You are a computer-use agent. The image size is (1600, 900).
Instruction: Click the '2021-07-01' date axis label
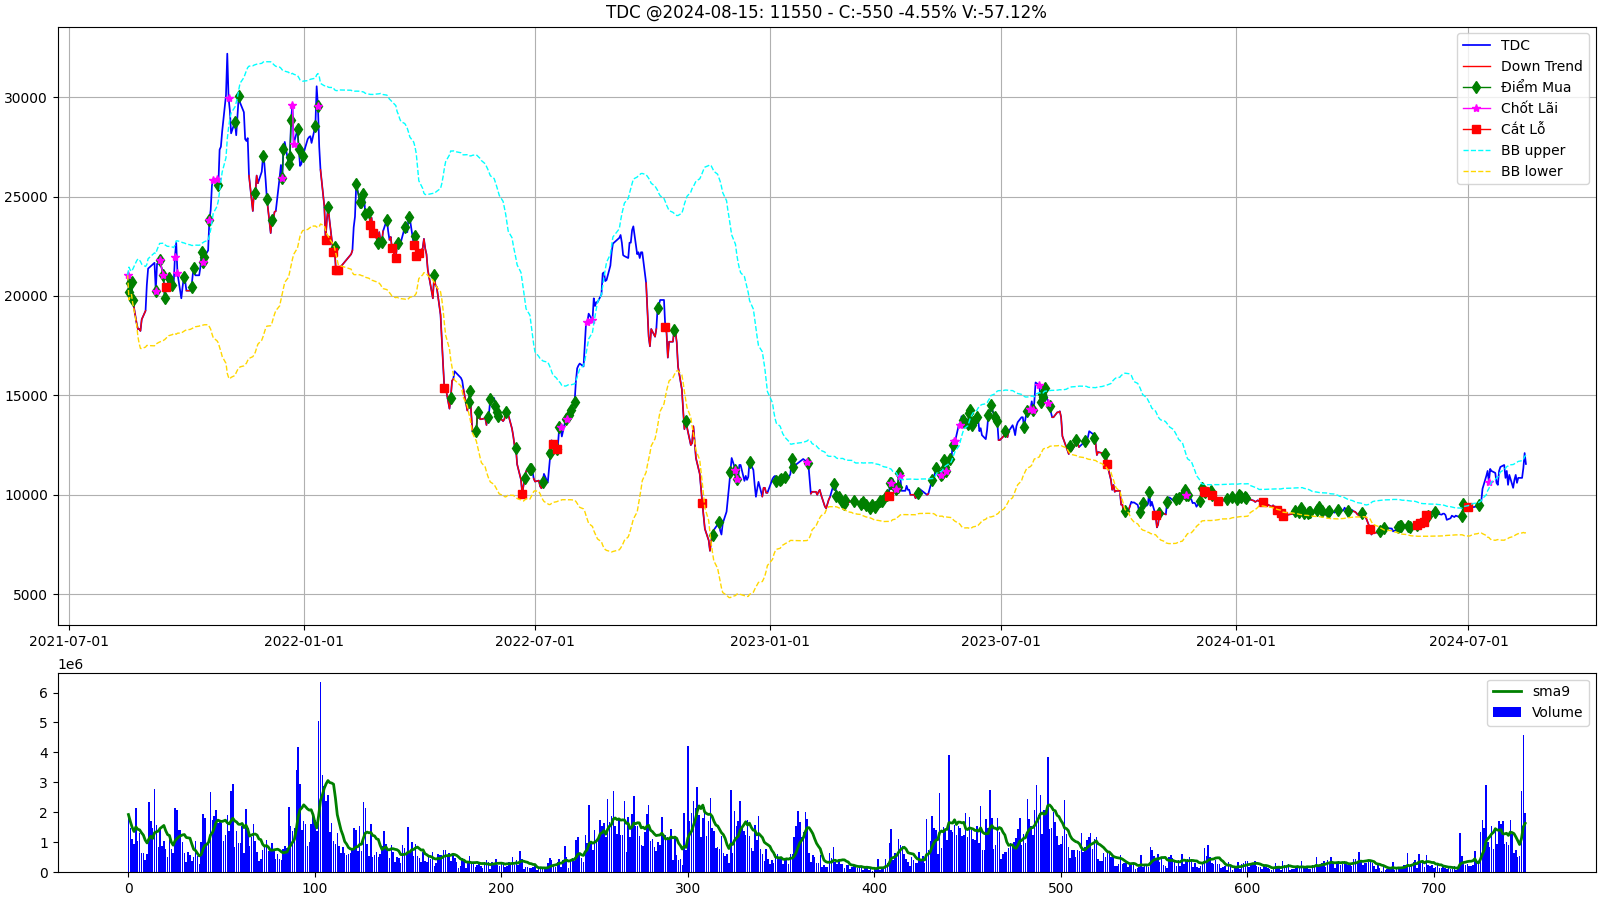69,641
